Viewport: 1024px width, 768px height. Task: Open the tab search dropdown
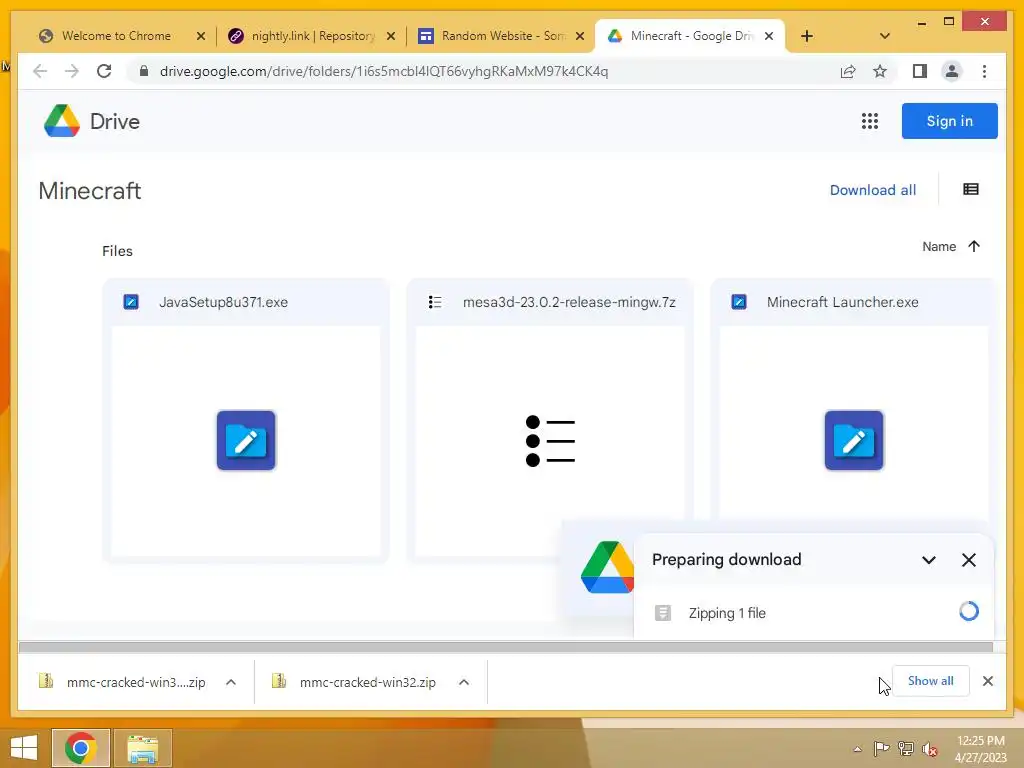pos(884,36)
